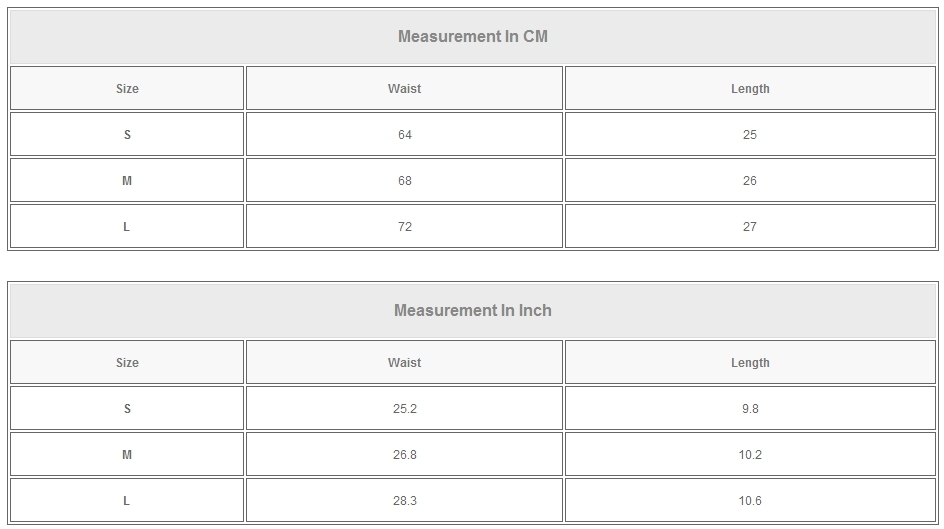944x529 pixels.
Task: Click the Size header in the Inch table
Action: [x=127, y=363]
